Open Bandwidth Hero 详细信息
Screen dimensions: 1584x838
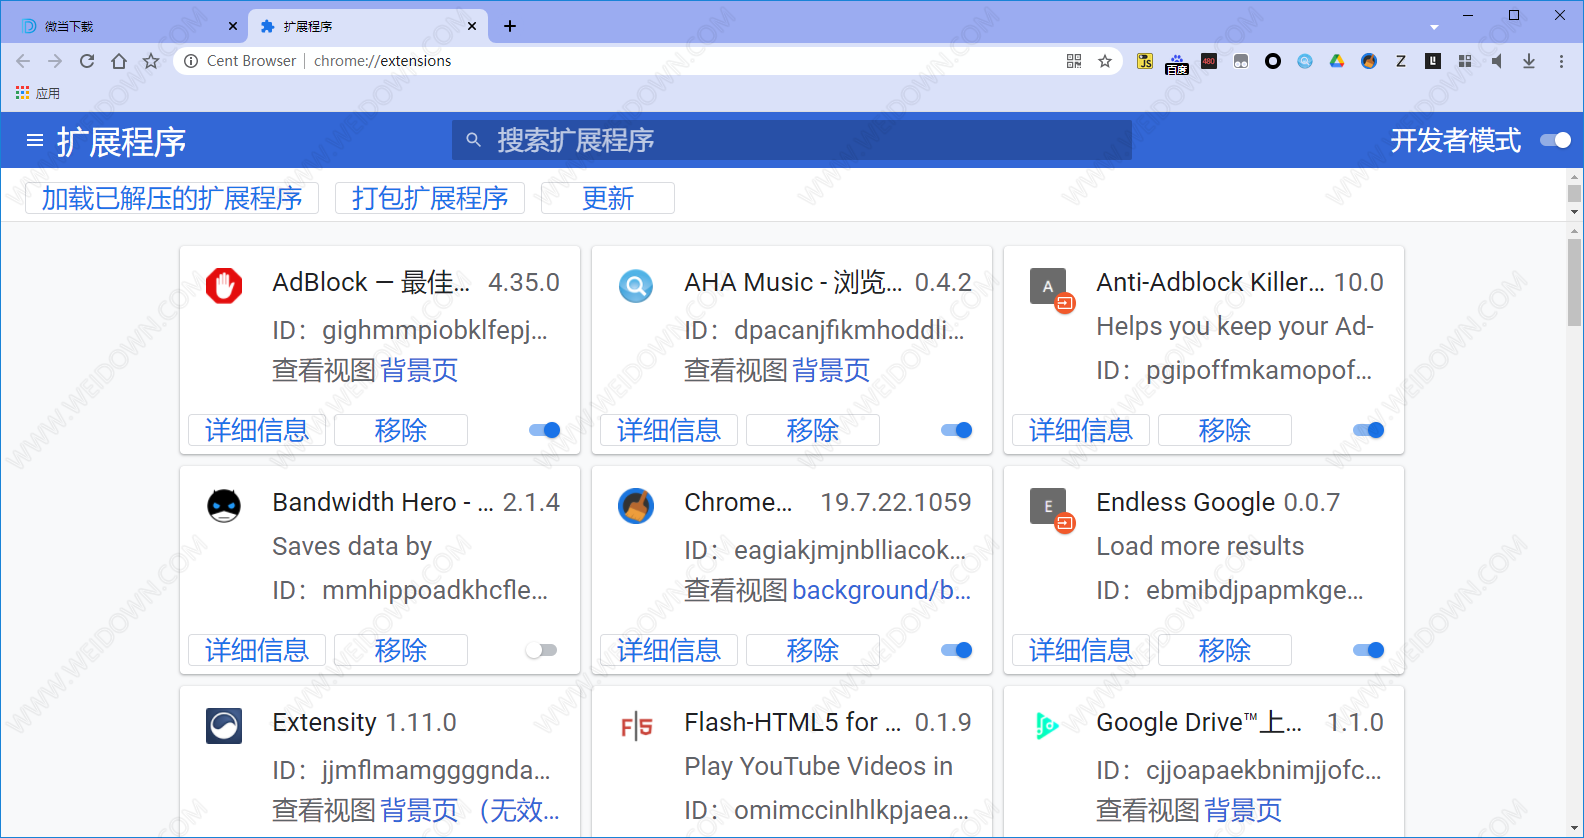pyautogui.click(x=257, y=650)
